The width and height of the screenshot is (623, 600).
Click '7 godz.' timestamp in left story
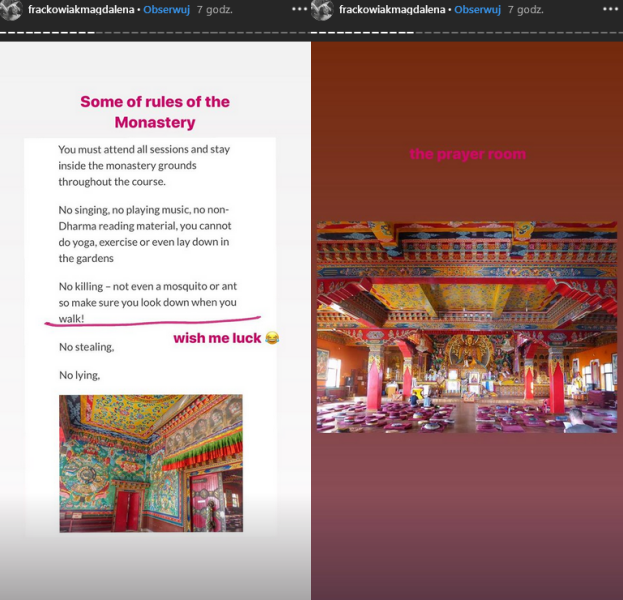[215, 10]
